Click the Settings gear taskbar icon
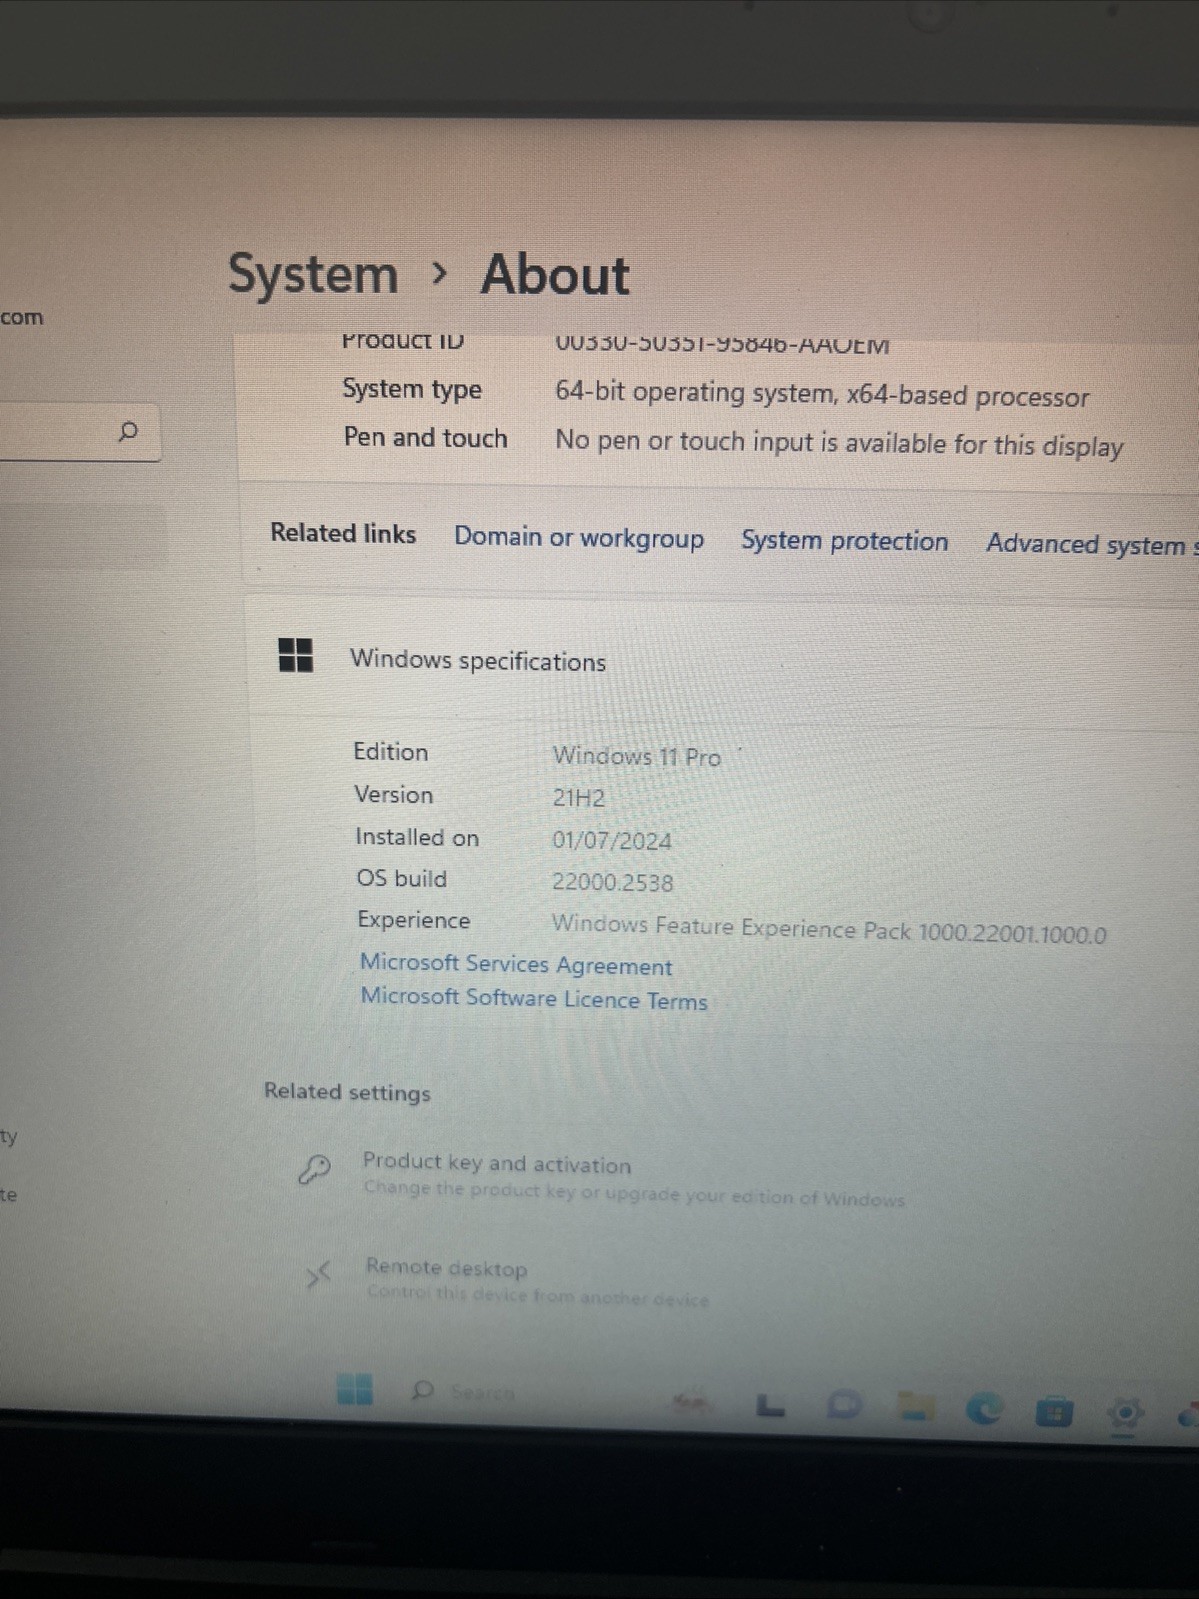The width and height of the screenshot is (1199, 1599). [1125, 1414]
